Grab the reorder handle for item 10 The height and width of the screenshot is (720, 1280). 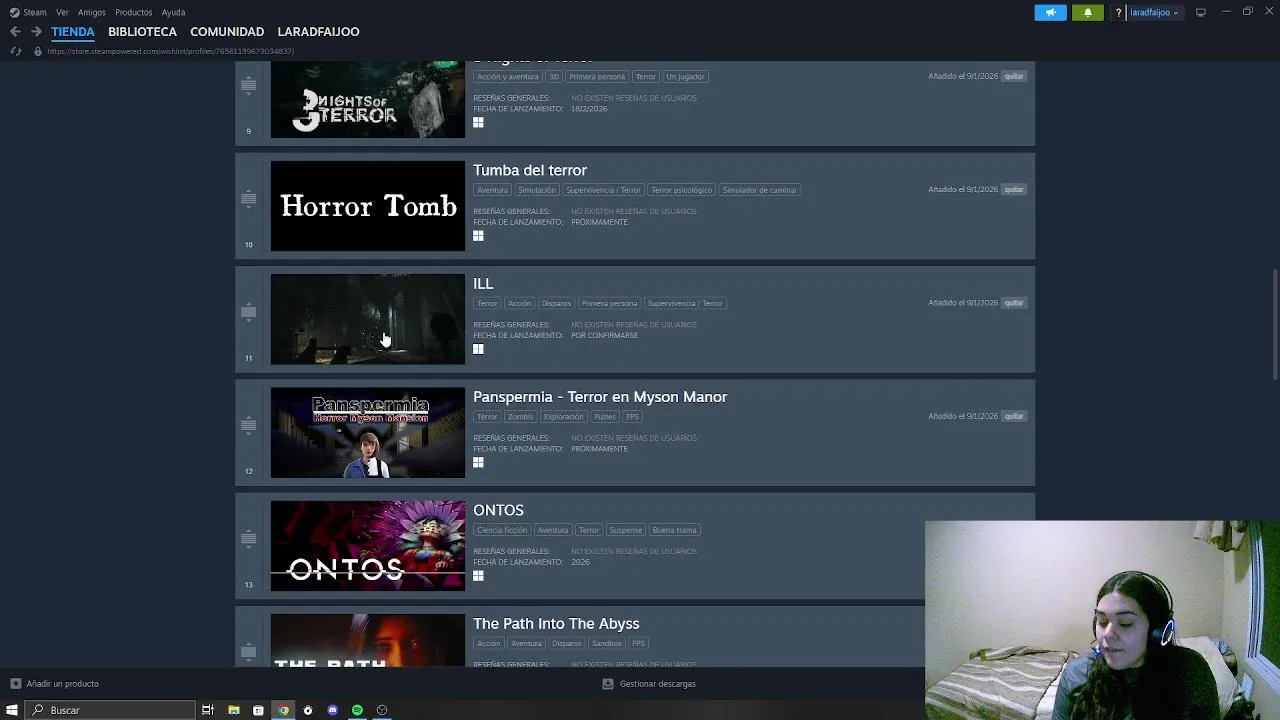(248, 198)
